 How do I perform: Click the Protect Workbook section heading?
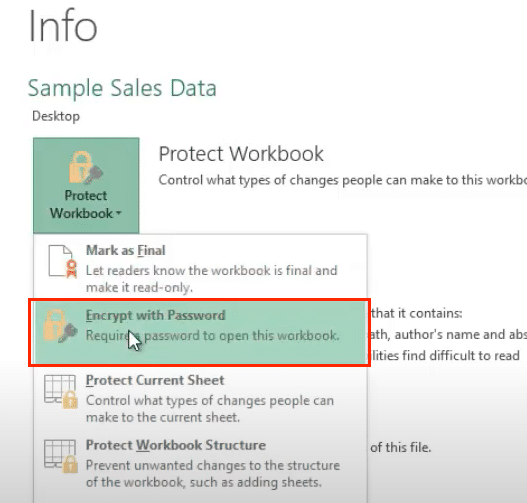click(241, 154)
